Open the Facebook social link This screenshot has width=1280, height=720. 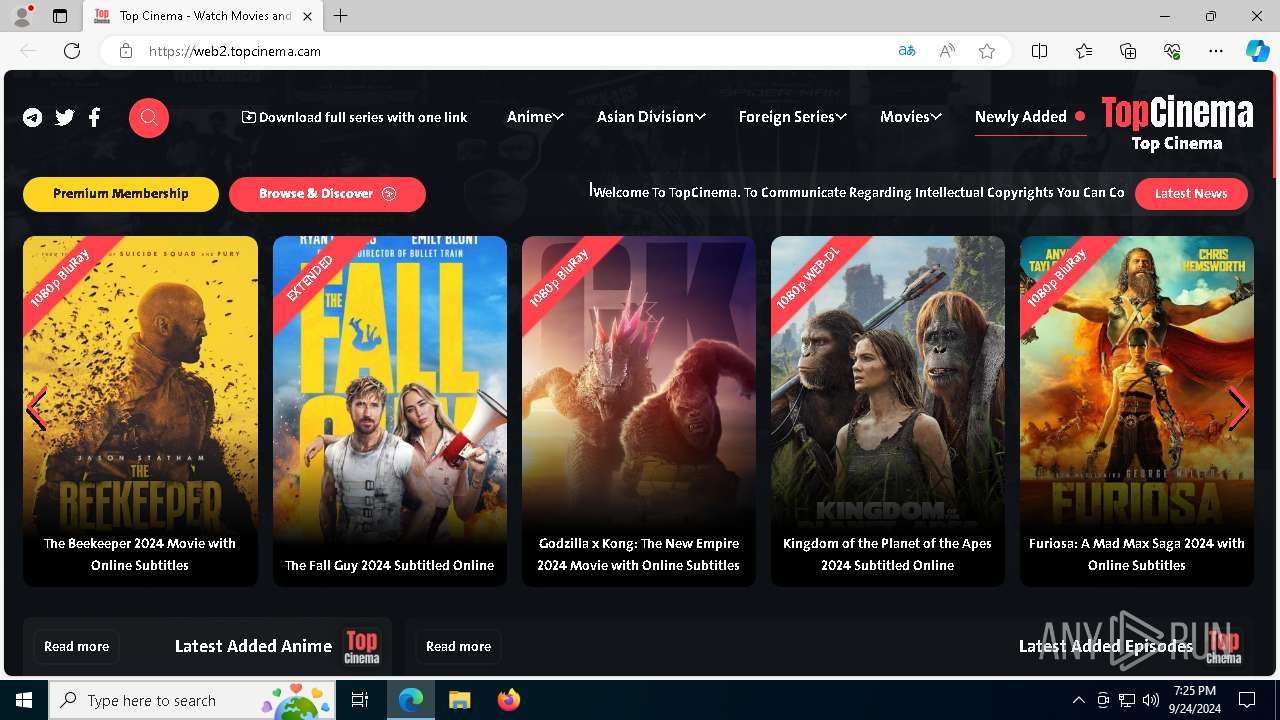(94, 118)
